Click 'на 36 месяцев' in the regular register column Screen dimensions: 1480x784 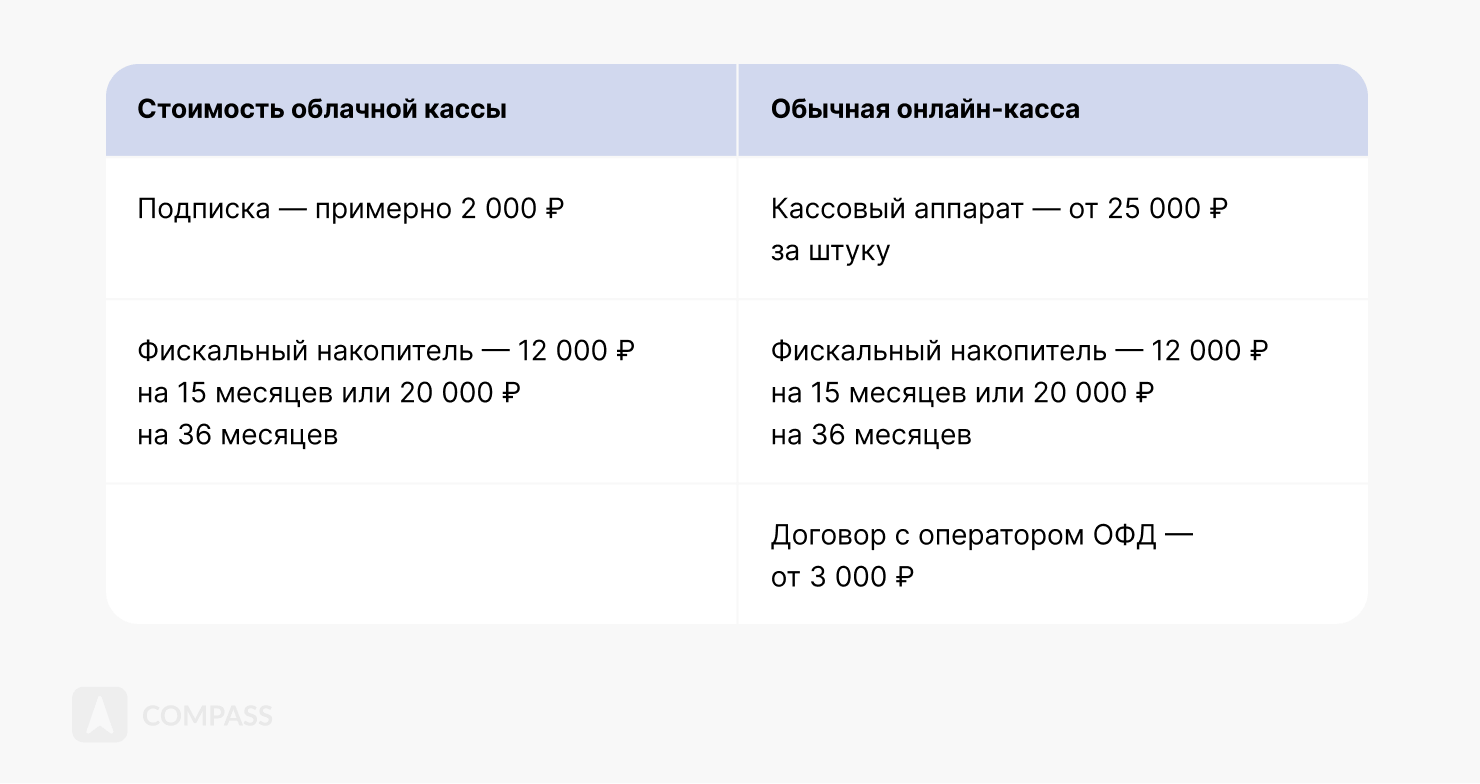(871, 435)
